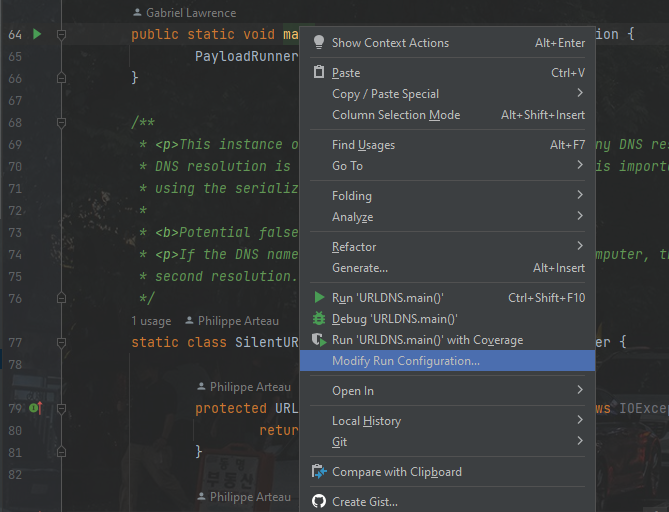Click the green run gutter icon at line 64
This screenshot has width=669, height=512.
coord(37,34)
